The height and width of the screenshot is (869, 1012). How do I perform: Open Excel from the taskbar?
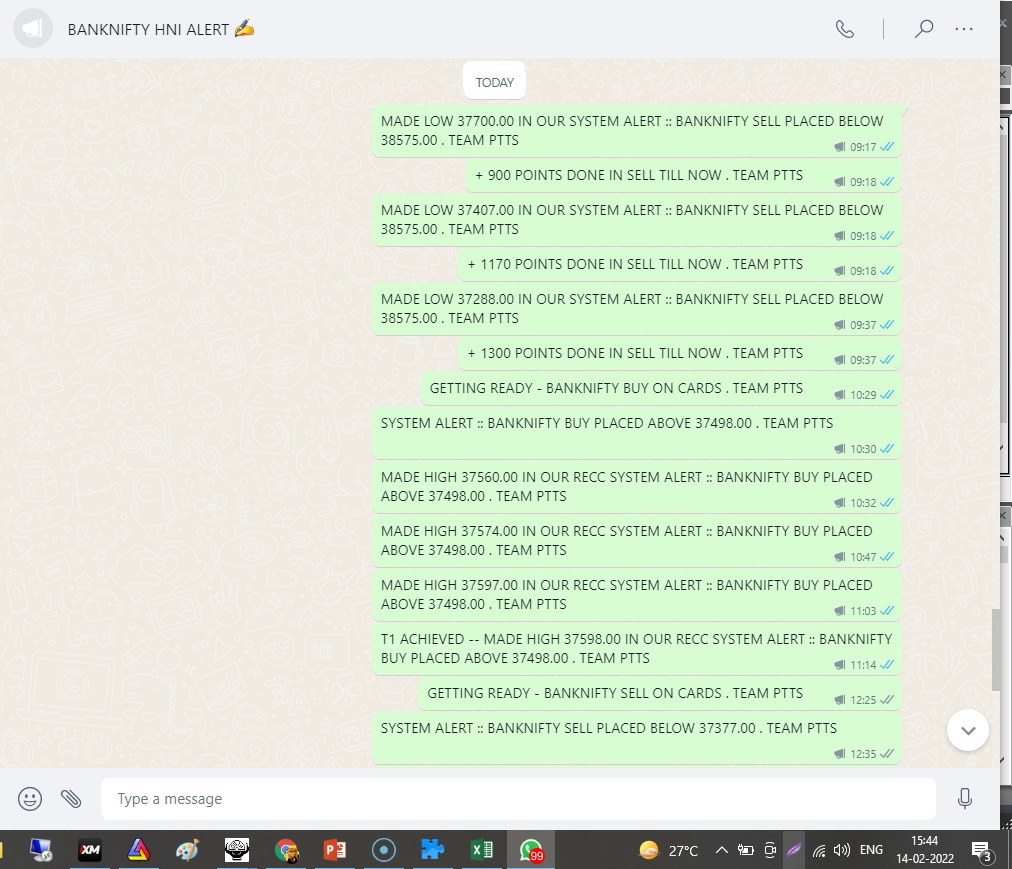coord(482,850)
